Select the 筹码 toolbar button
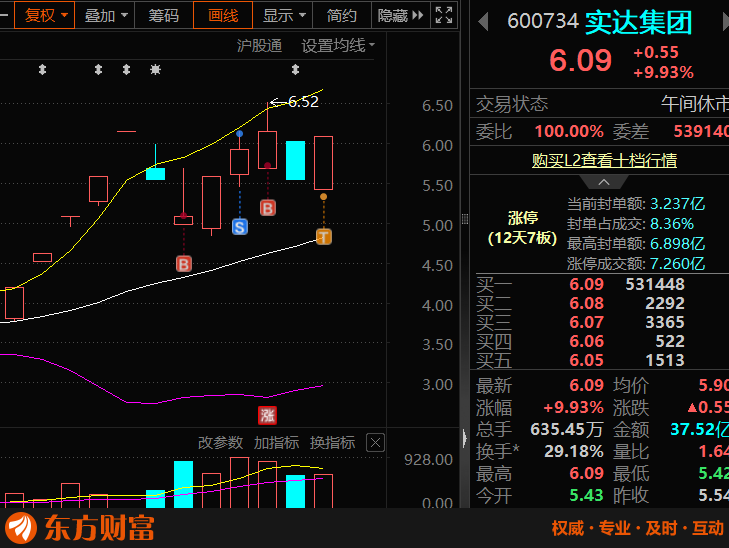The image size is (729, 548). pyautogui.click(x=164, y=15)
